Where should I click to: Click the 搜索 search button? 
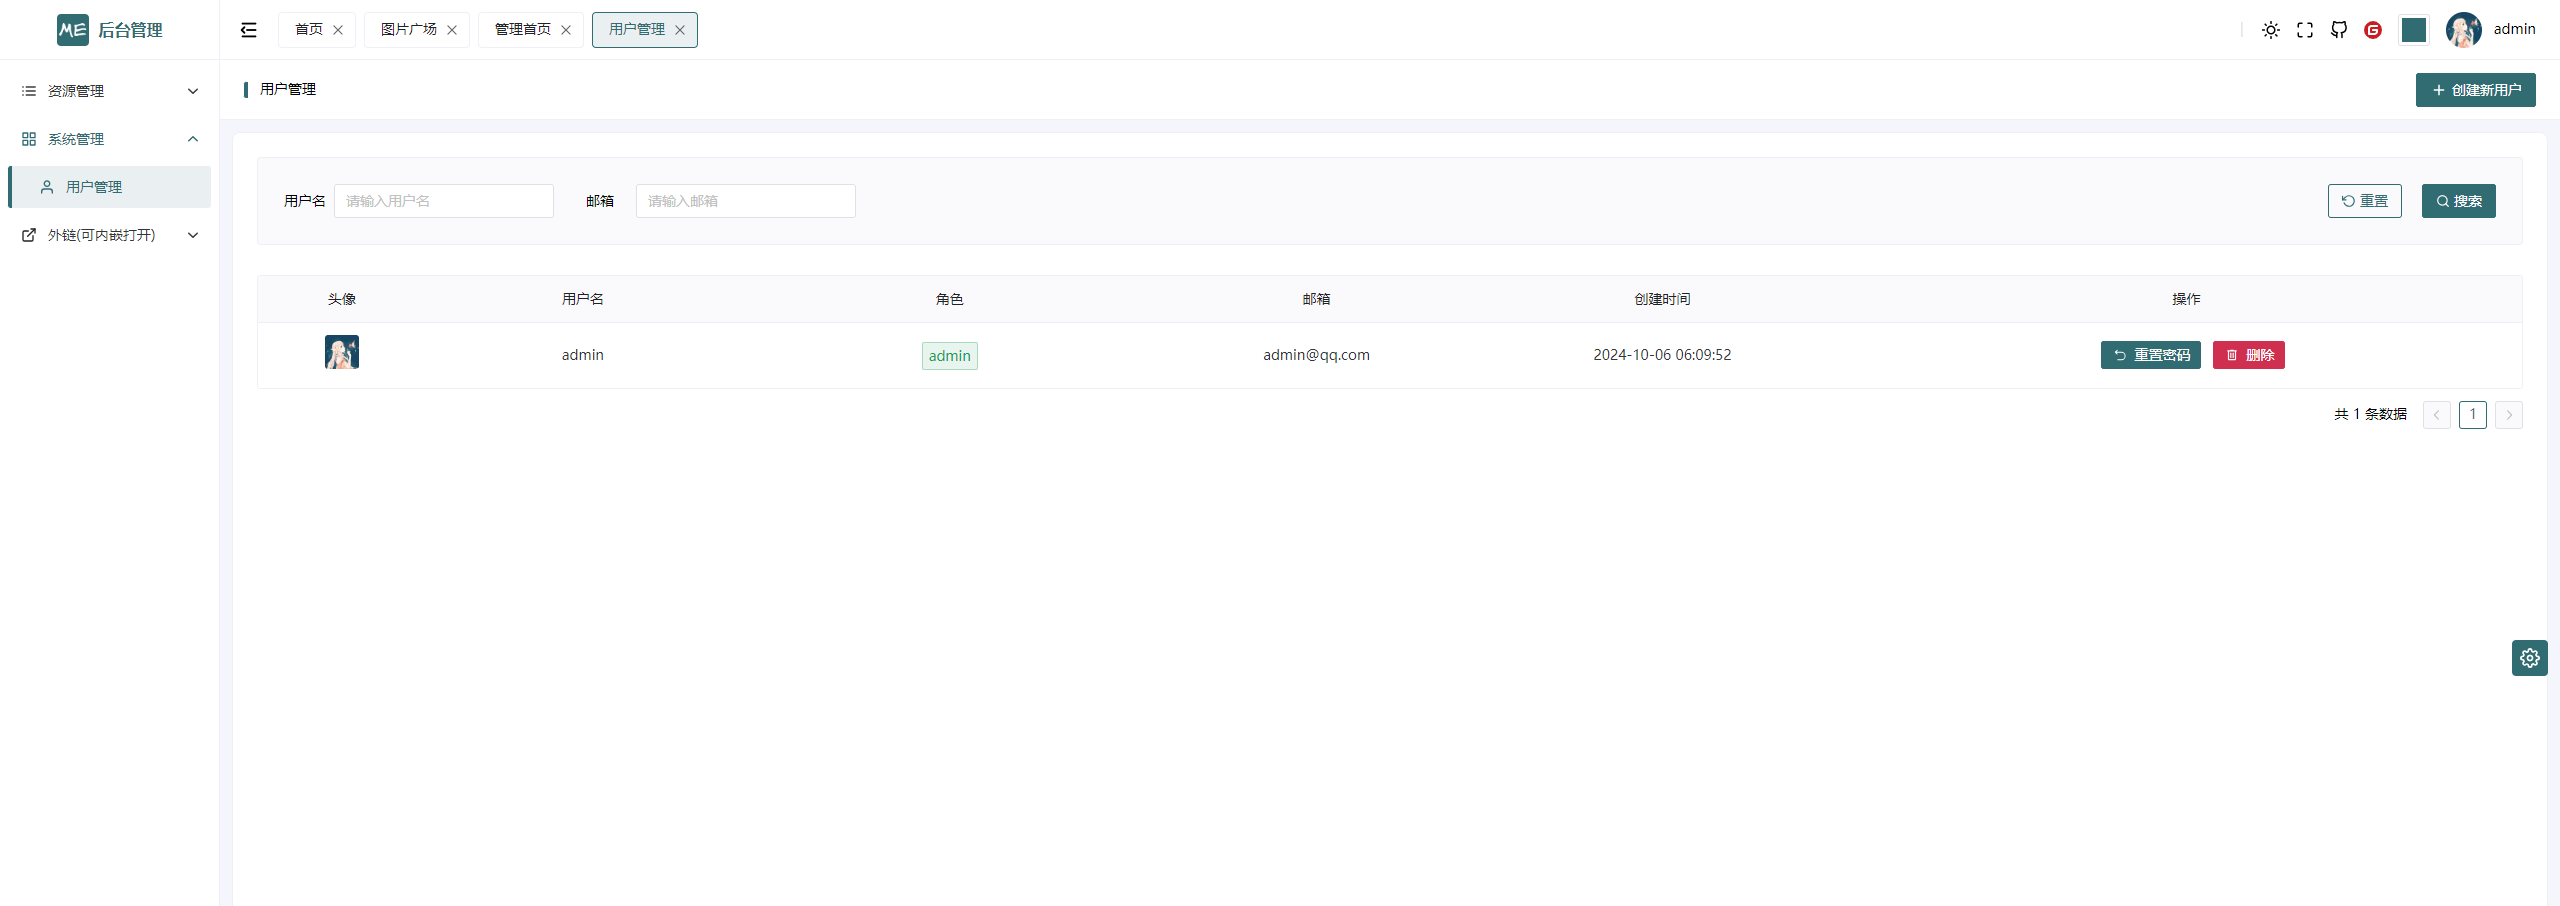click(2459, 200)
